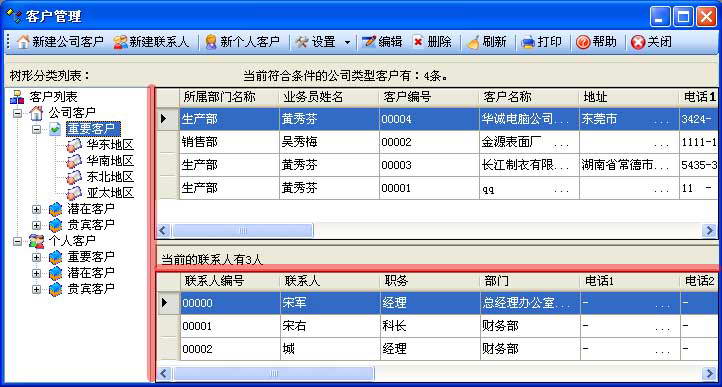
Task: Click the card icon beside 亚太地区
Action: click(x=74, y=193)
